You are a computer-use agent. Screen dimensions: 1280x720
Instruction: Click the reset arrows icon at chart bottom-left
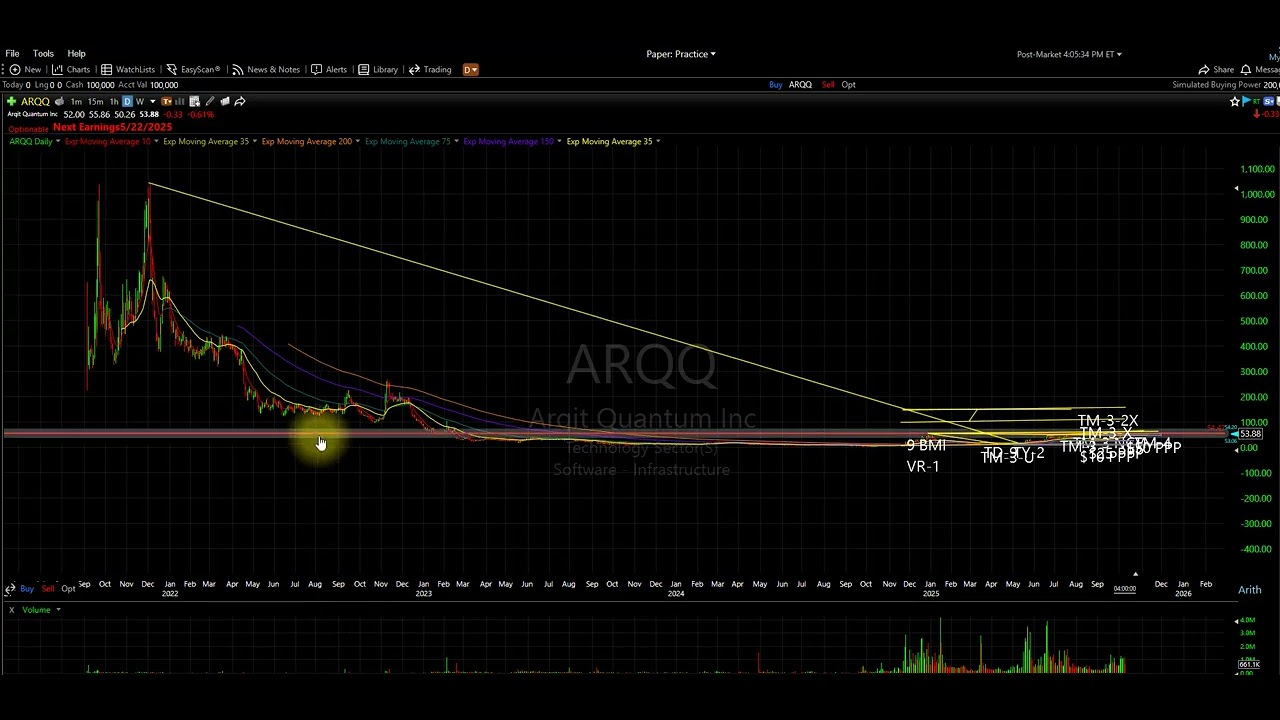tap(10, 589)
